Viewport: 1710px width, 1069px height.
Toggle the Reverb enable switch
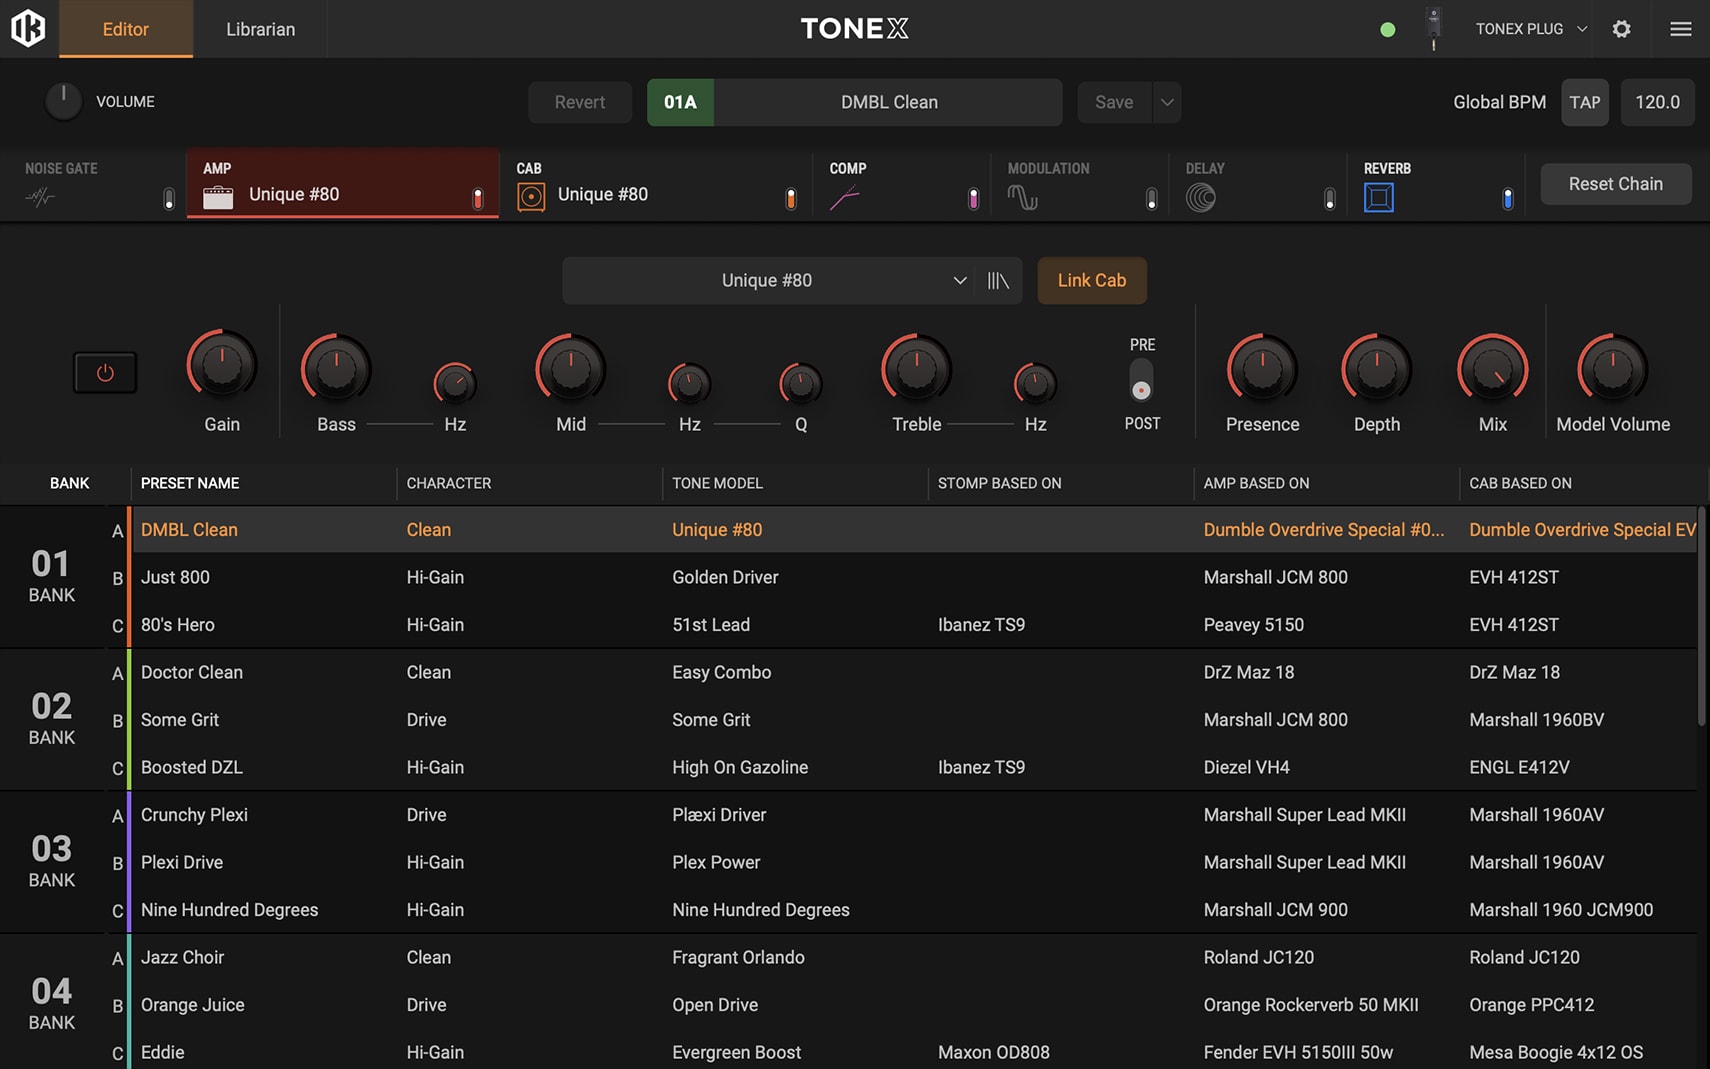[x=1508, y=199]
